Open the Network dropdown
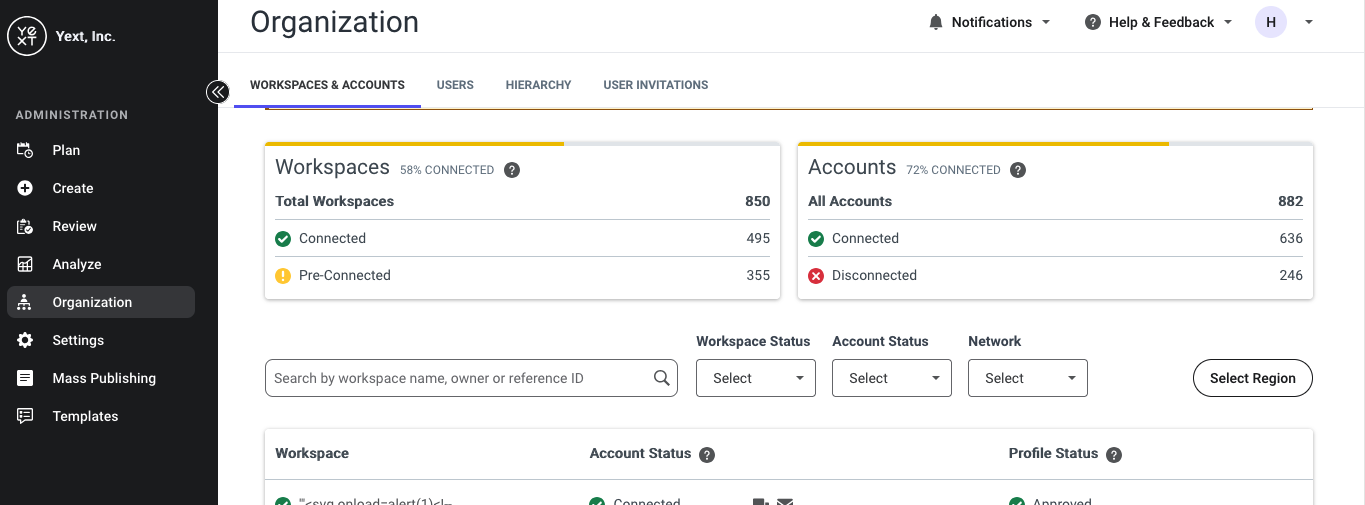1365x505 pixels. (1028, 378)
